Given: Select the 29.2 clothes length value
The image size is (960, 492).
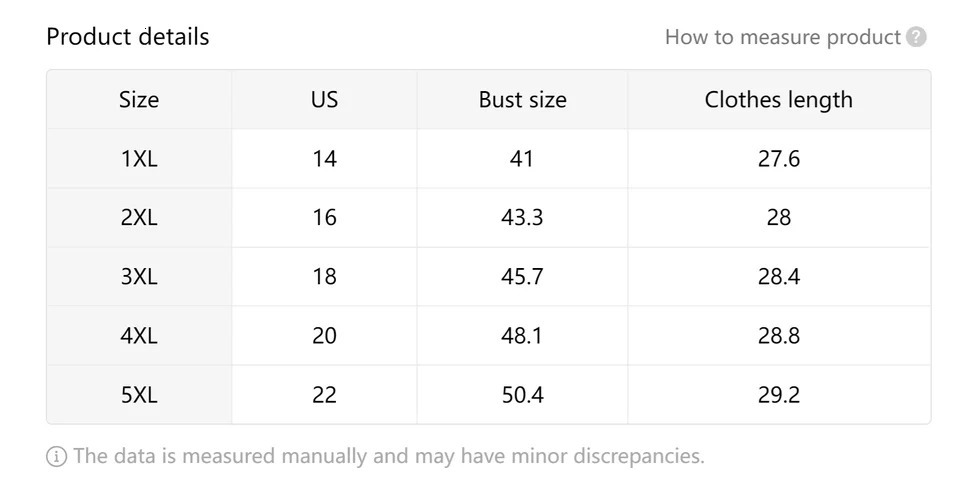Looking at the screenshot, I should coord(778,395).
